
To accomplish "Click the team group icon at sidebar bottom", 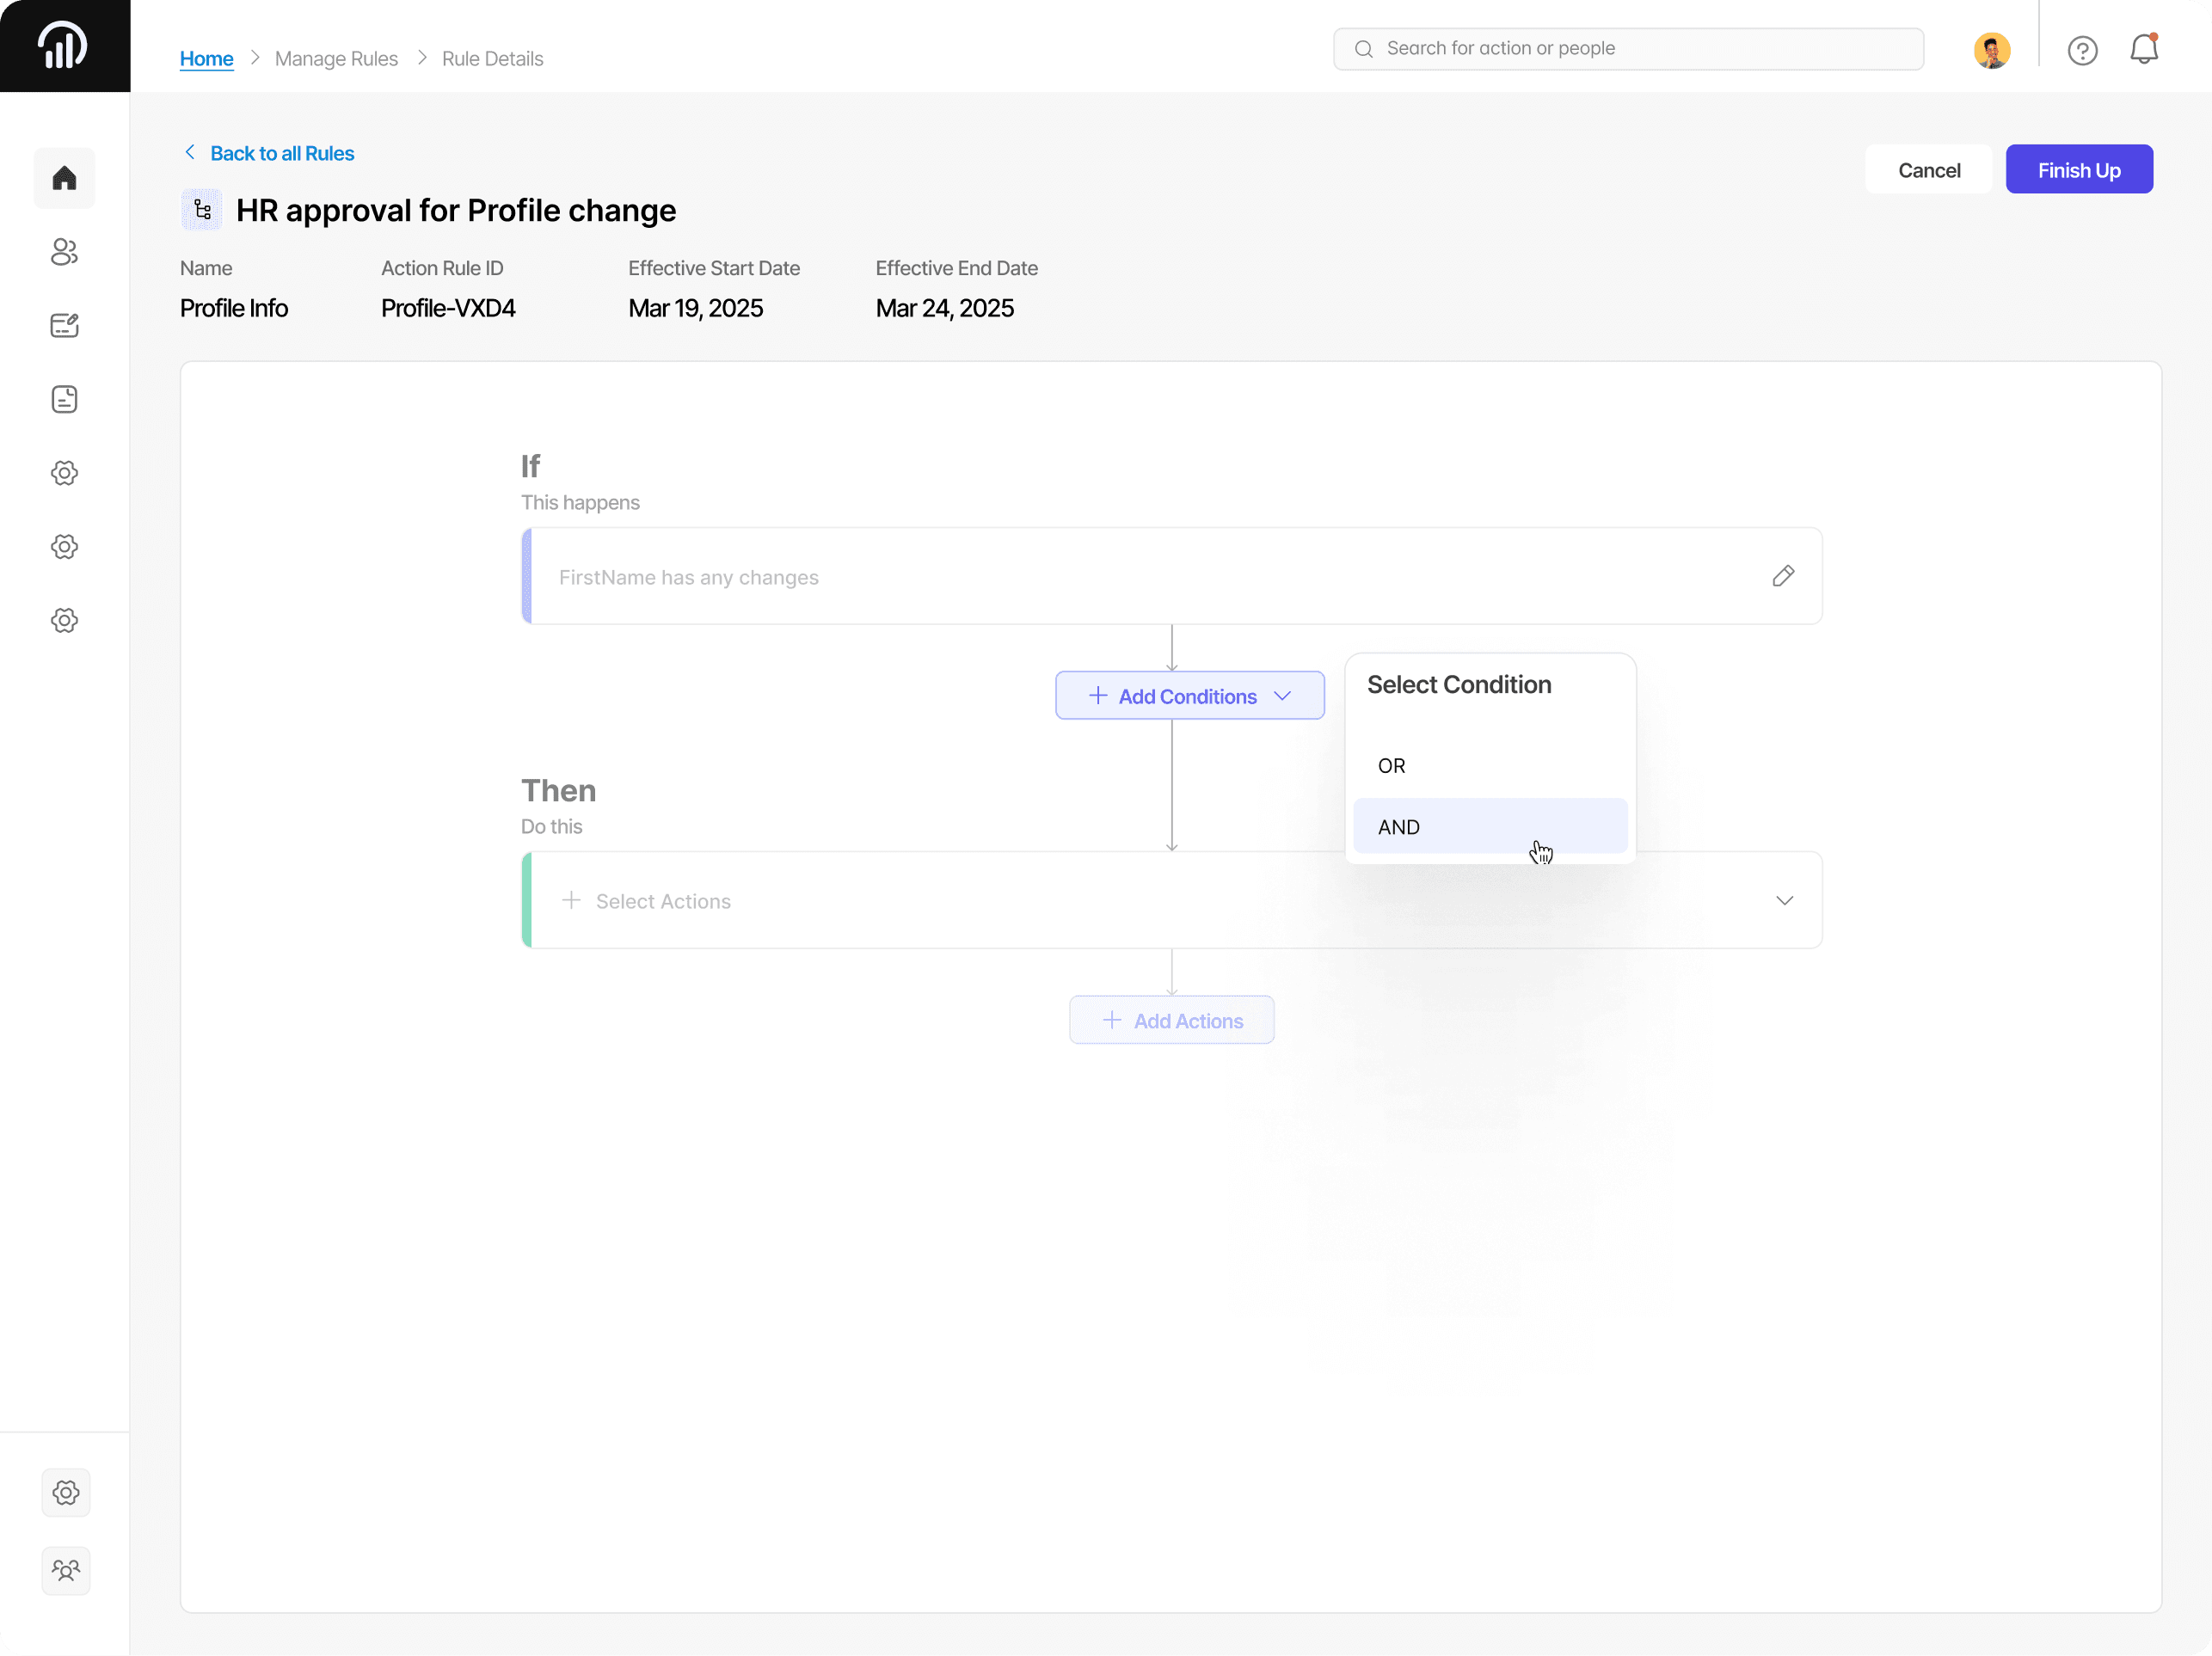I will (x=66, y=1570).
